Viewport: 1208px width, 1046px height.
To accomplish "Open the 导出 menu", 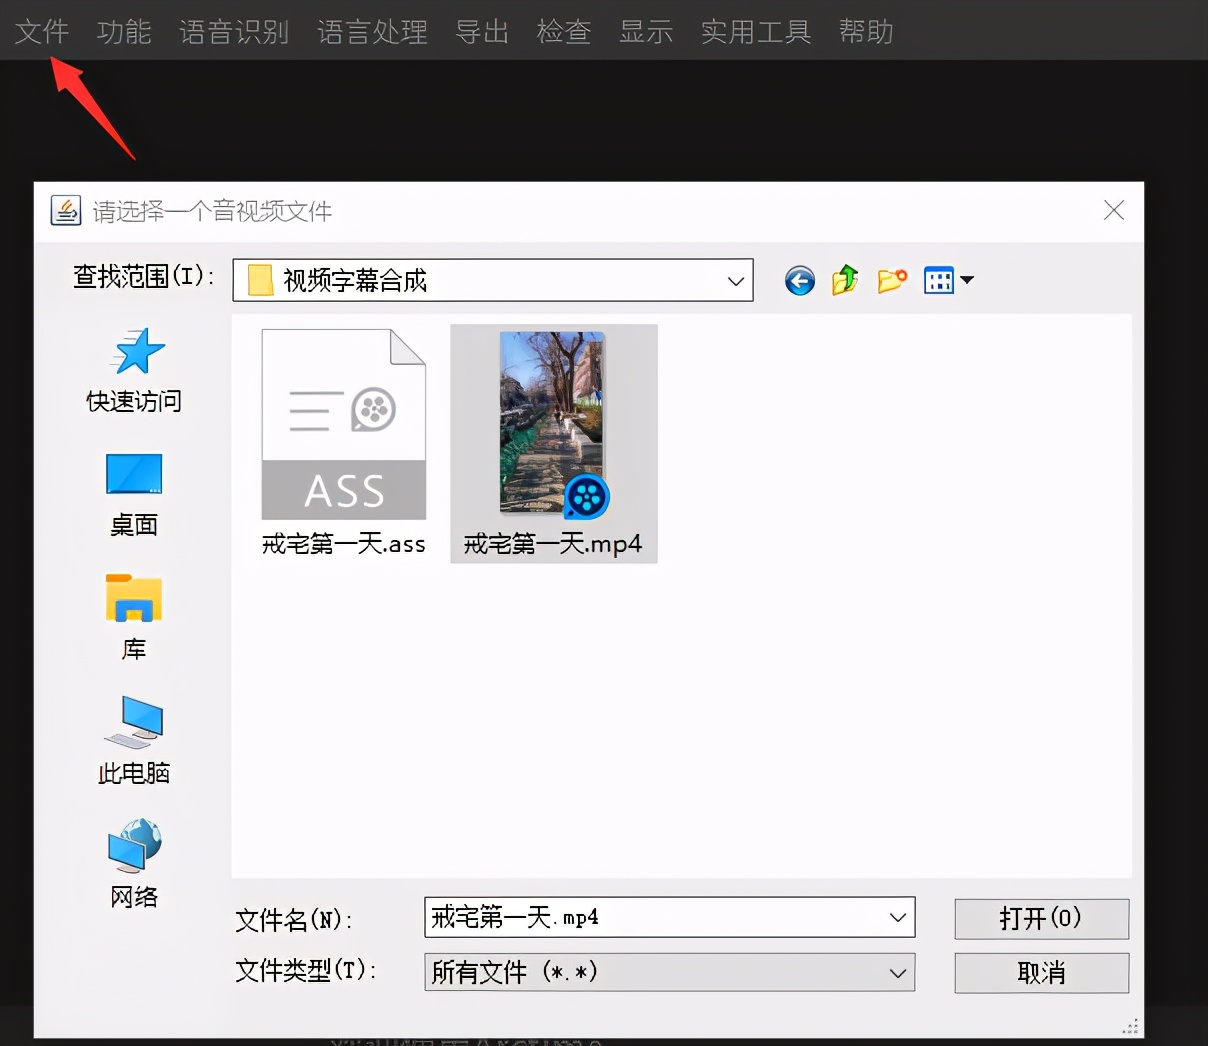I will click(x=482, y=32).
